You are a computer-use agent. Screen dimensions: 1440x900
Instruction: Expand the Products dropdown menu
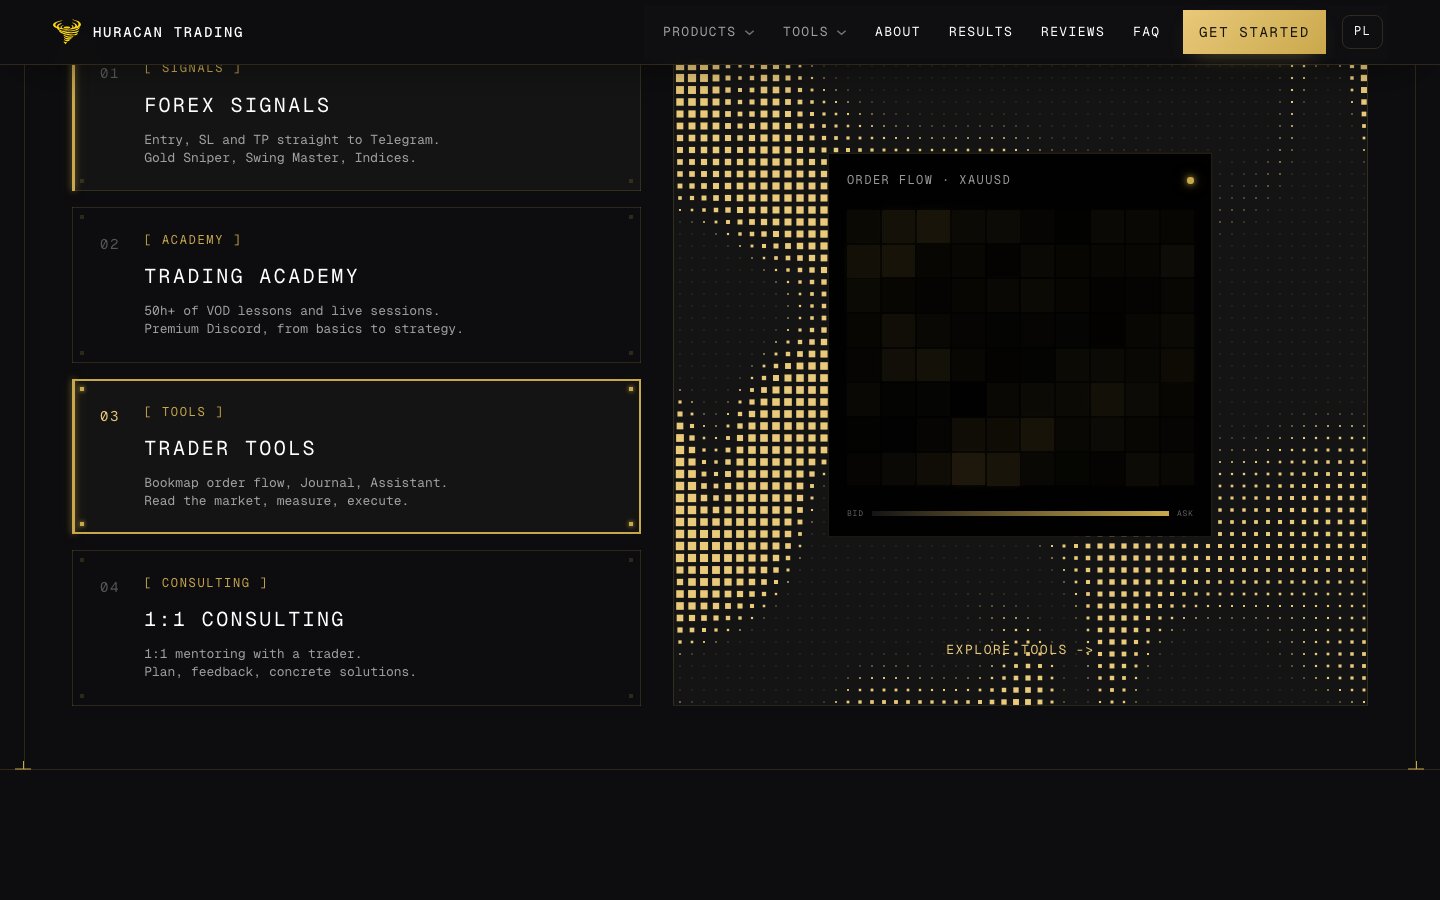tap(708, 32)
